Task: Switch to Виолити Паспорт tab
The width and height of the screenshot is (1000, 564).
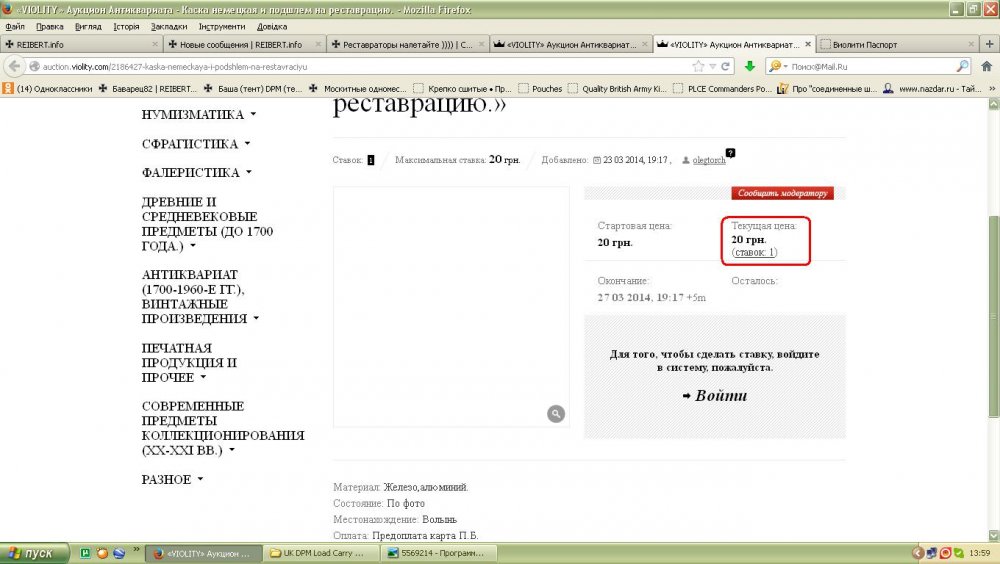Action: 896,44
